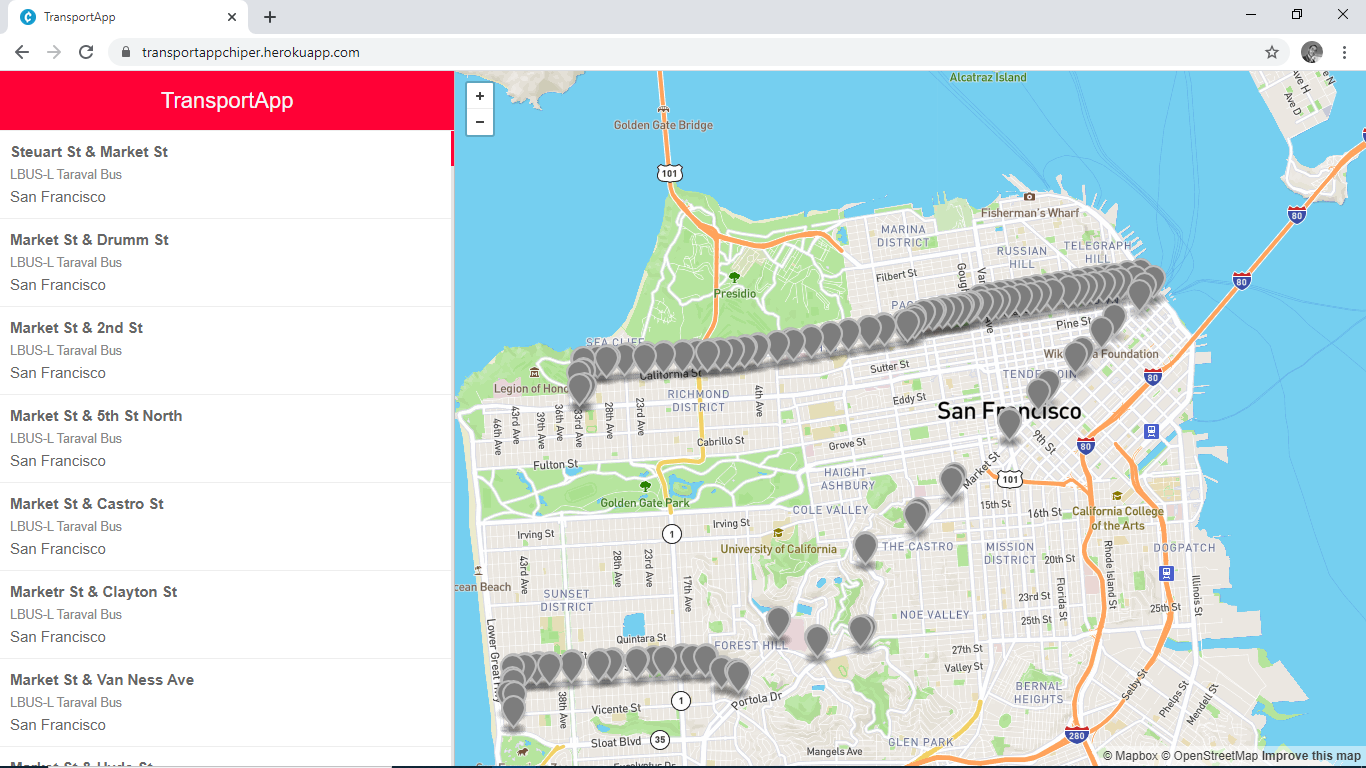The width and height of the screenshot is (1366, 768).
Task: Go forward in browser history
Action: [x=54, y=52]
